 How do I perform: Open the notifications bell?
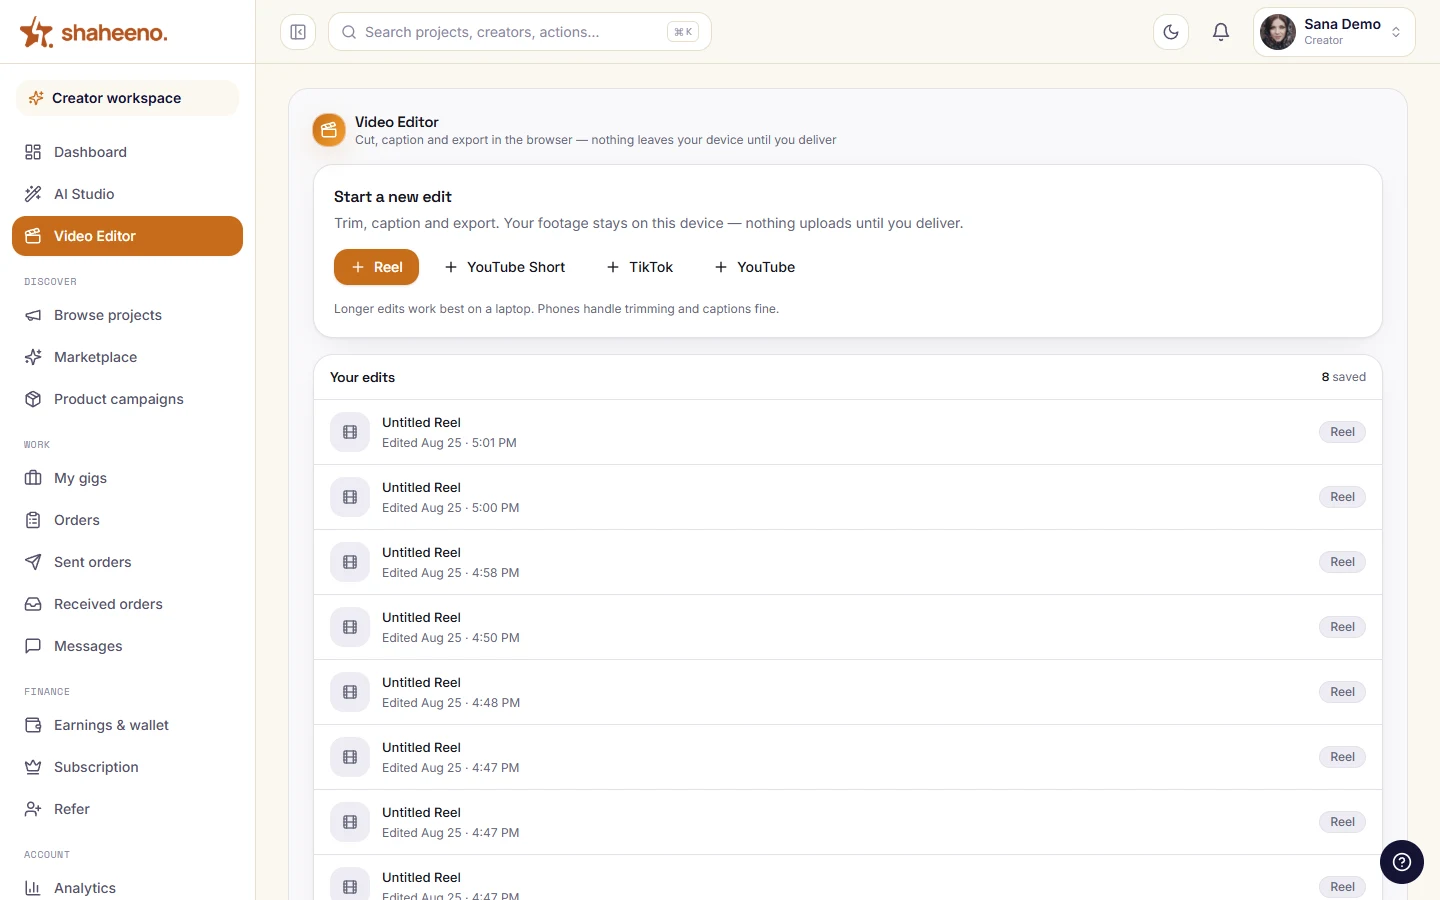[x=1221, y=32]
